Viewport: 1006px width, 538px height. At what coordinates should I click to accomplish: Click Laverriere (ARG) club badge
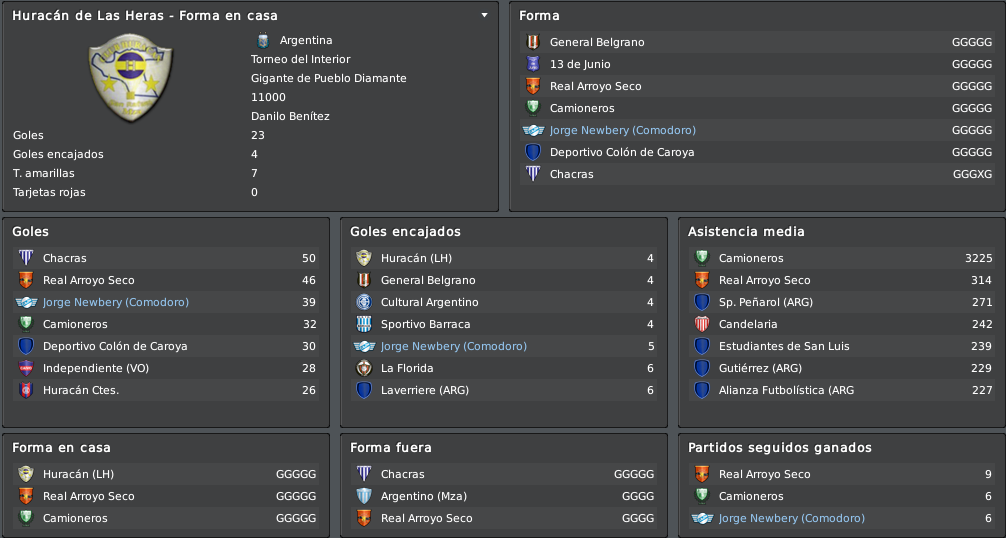(364, 390)
